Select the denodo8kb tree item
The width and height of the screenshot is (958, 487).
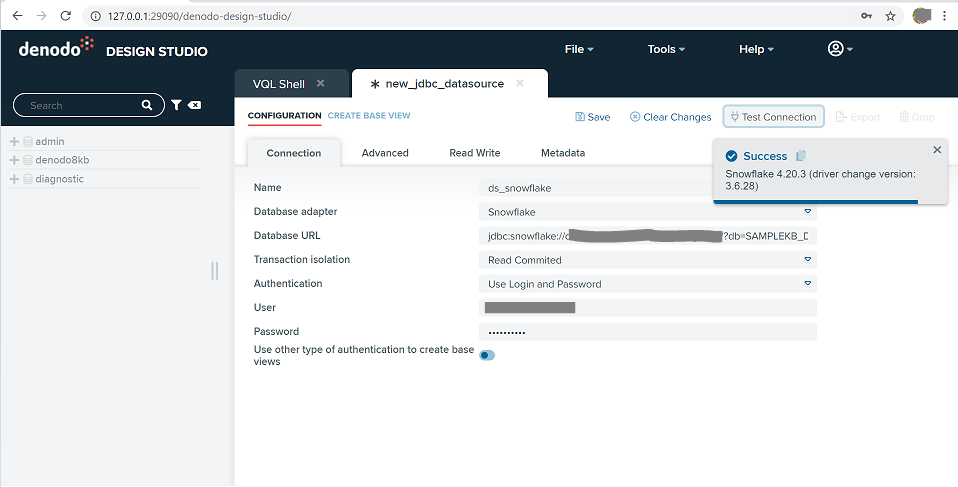point(62,160)
